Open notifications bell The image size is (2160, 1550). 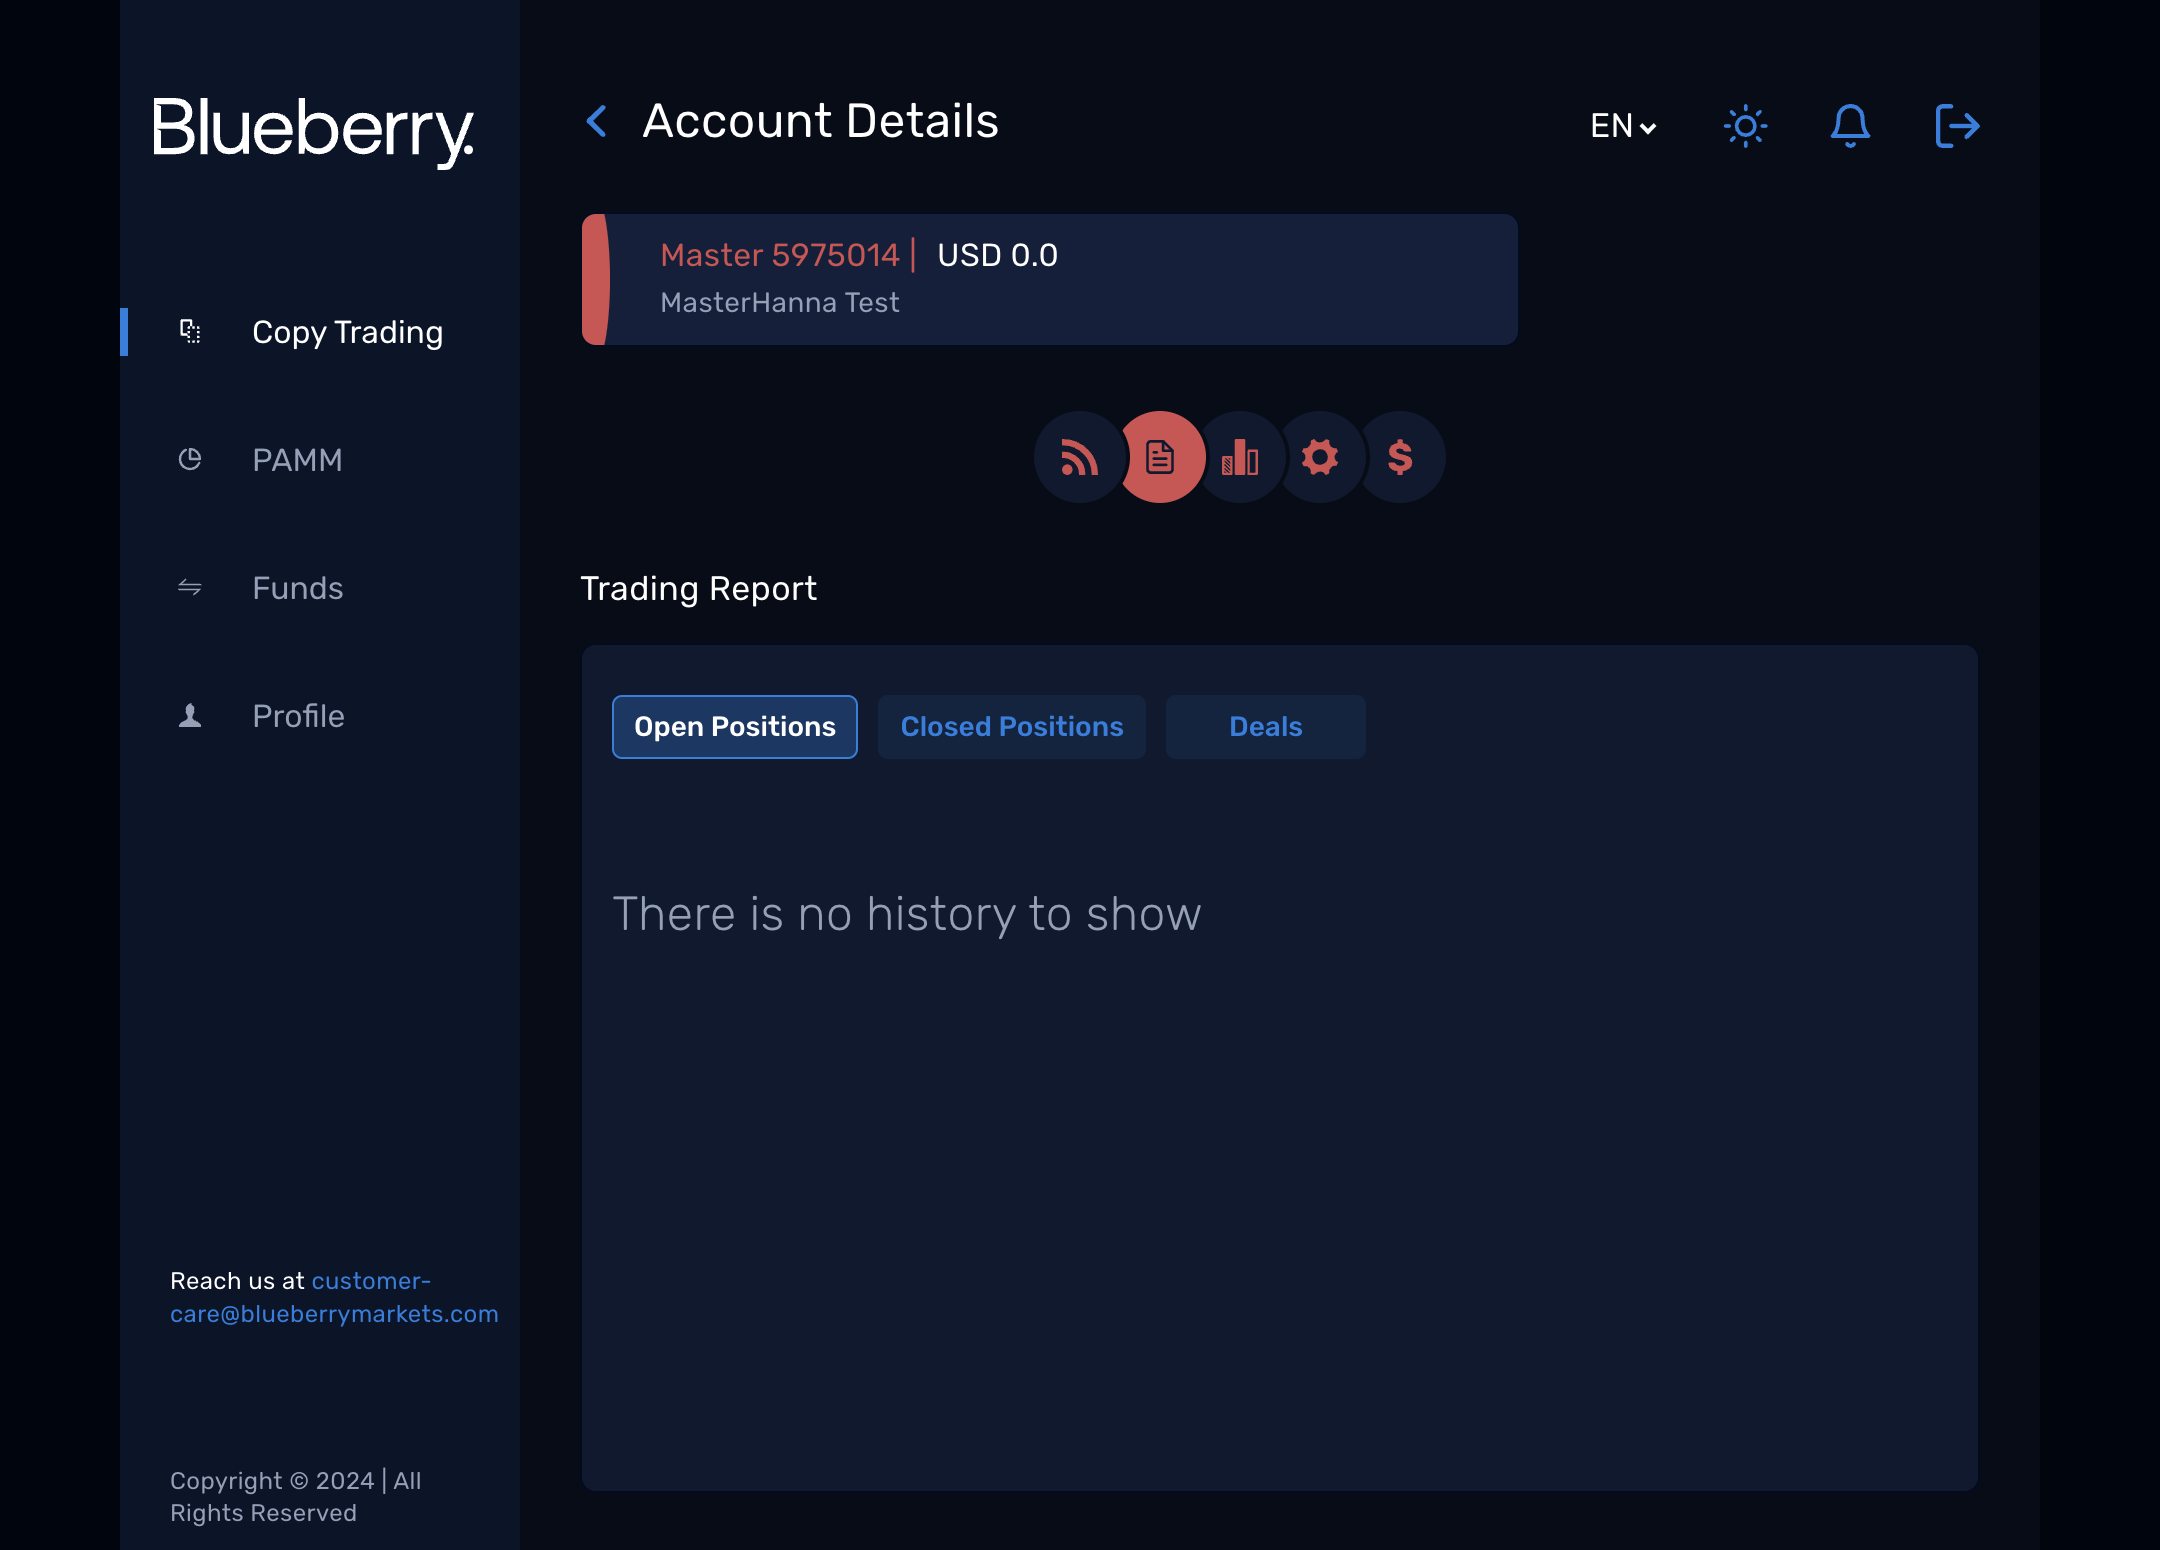pyautogui.click(x=1850, y=126)
